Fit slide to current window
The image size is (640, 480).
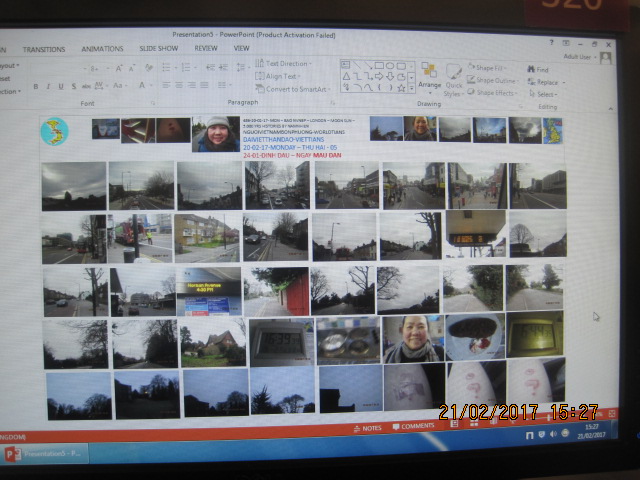612,413
